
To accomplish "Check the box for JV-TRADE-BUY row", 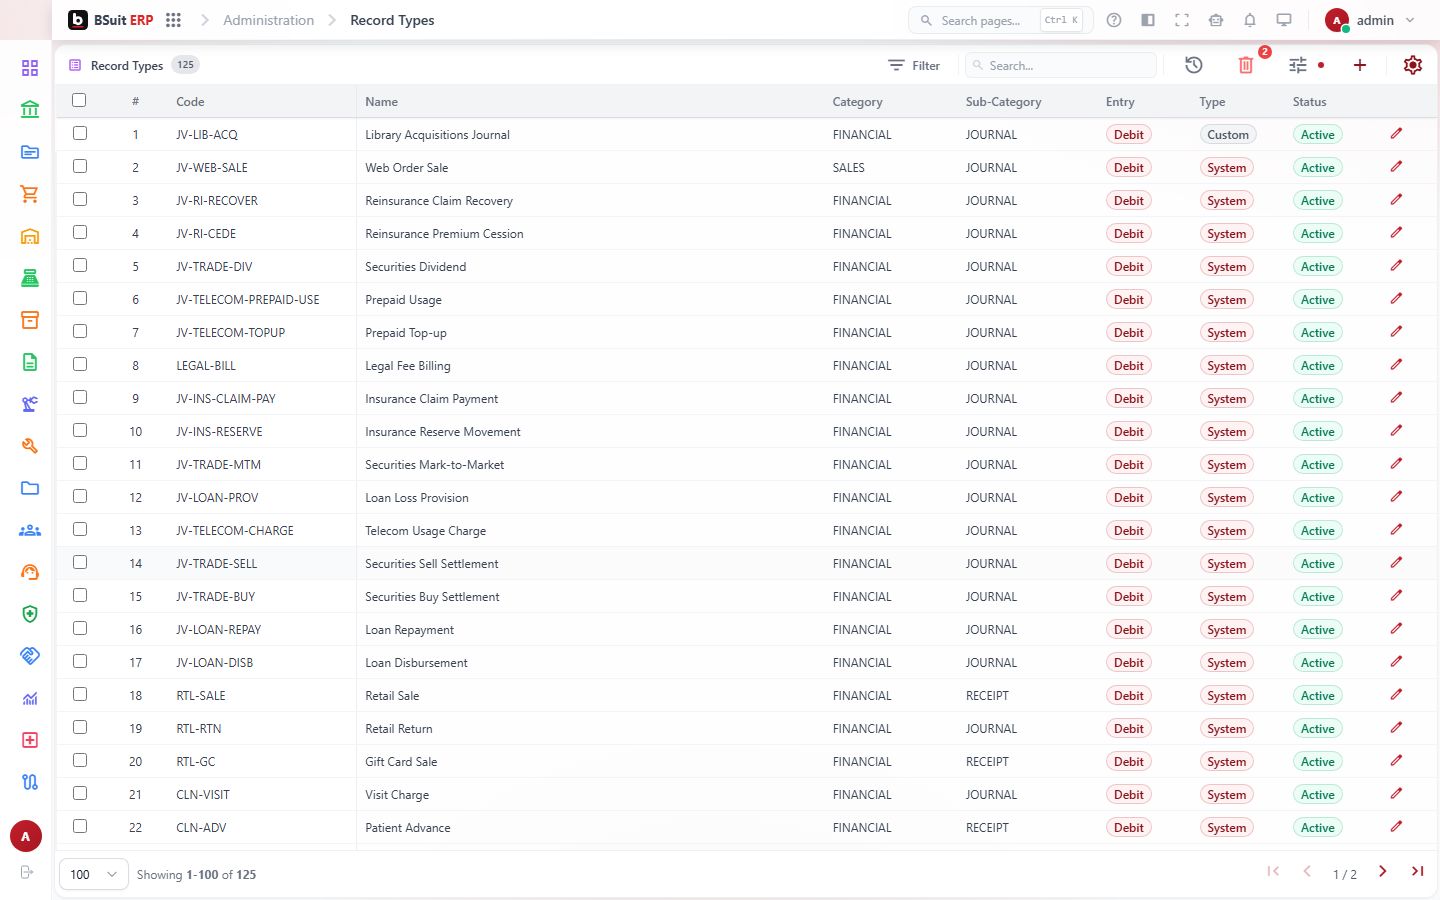I will tap(80, 595).
